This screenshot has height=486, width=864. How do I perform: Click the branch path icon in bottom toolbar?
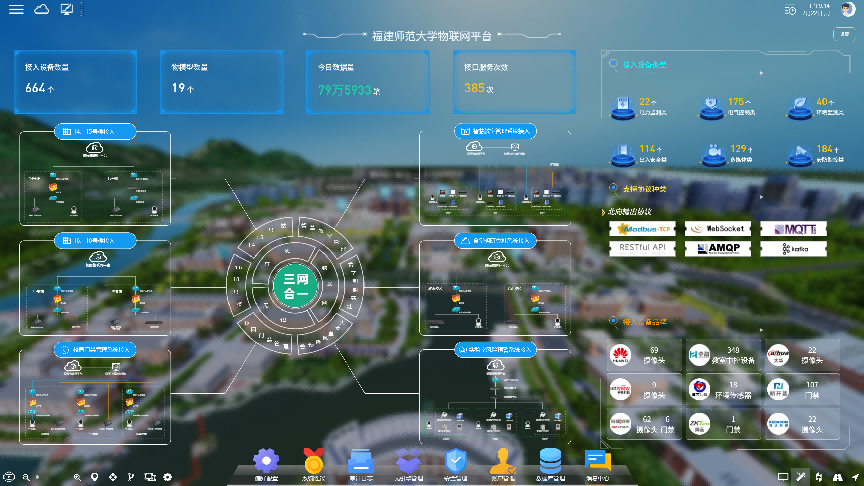coord(131,477)
